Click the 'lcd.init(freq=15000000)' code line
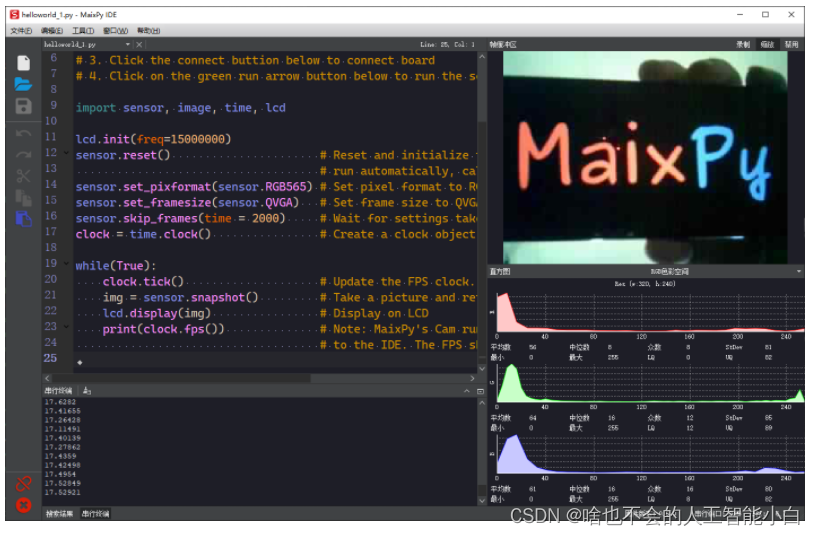This screenshot has width=815, height=536. click(x=153, y=139)
